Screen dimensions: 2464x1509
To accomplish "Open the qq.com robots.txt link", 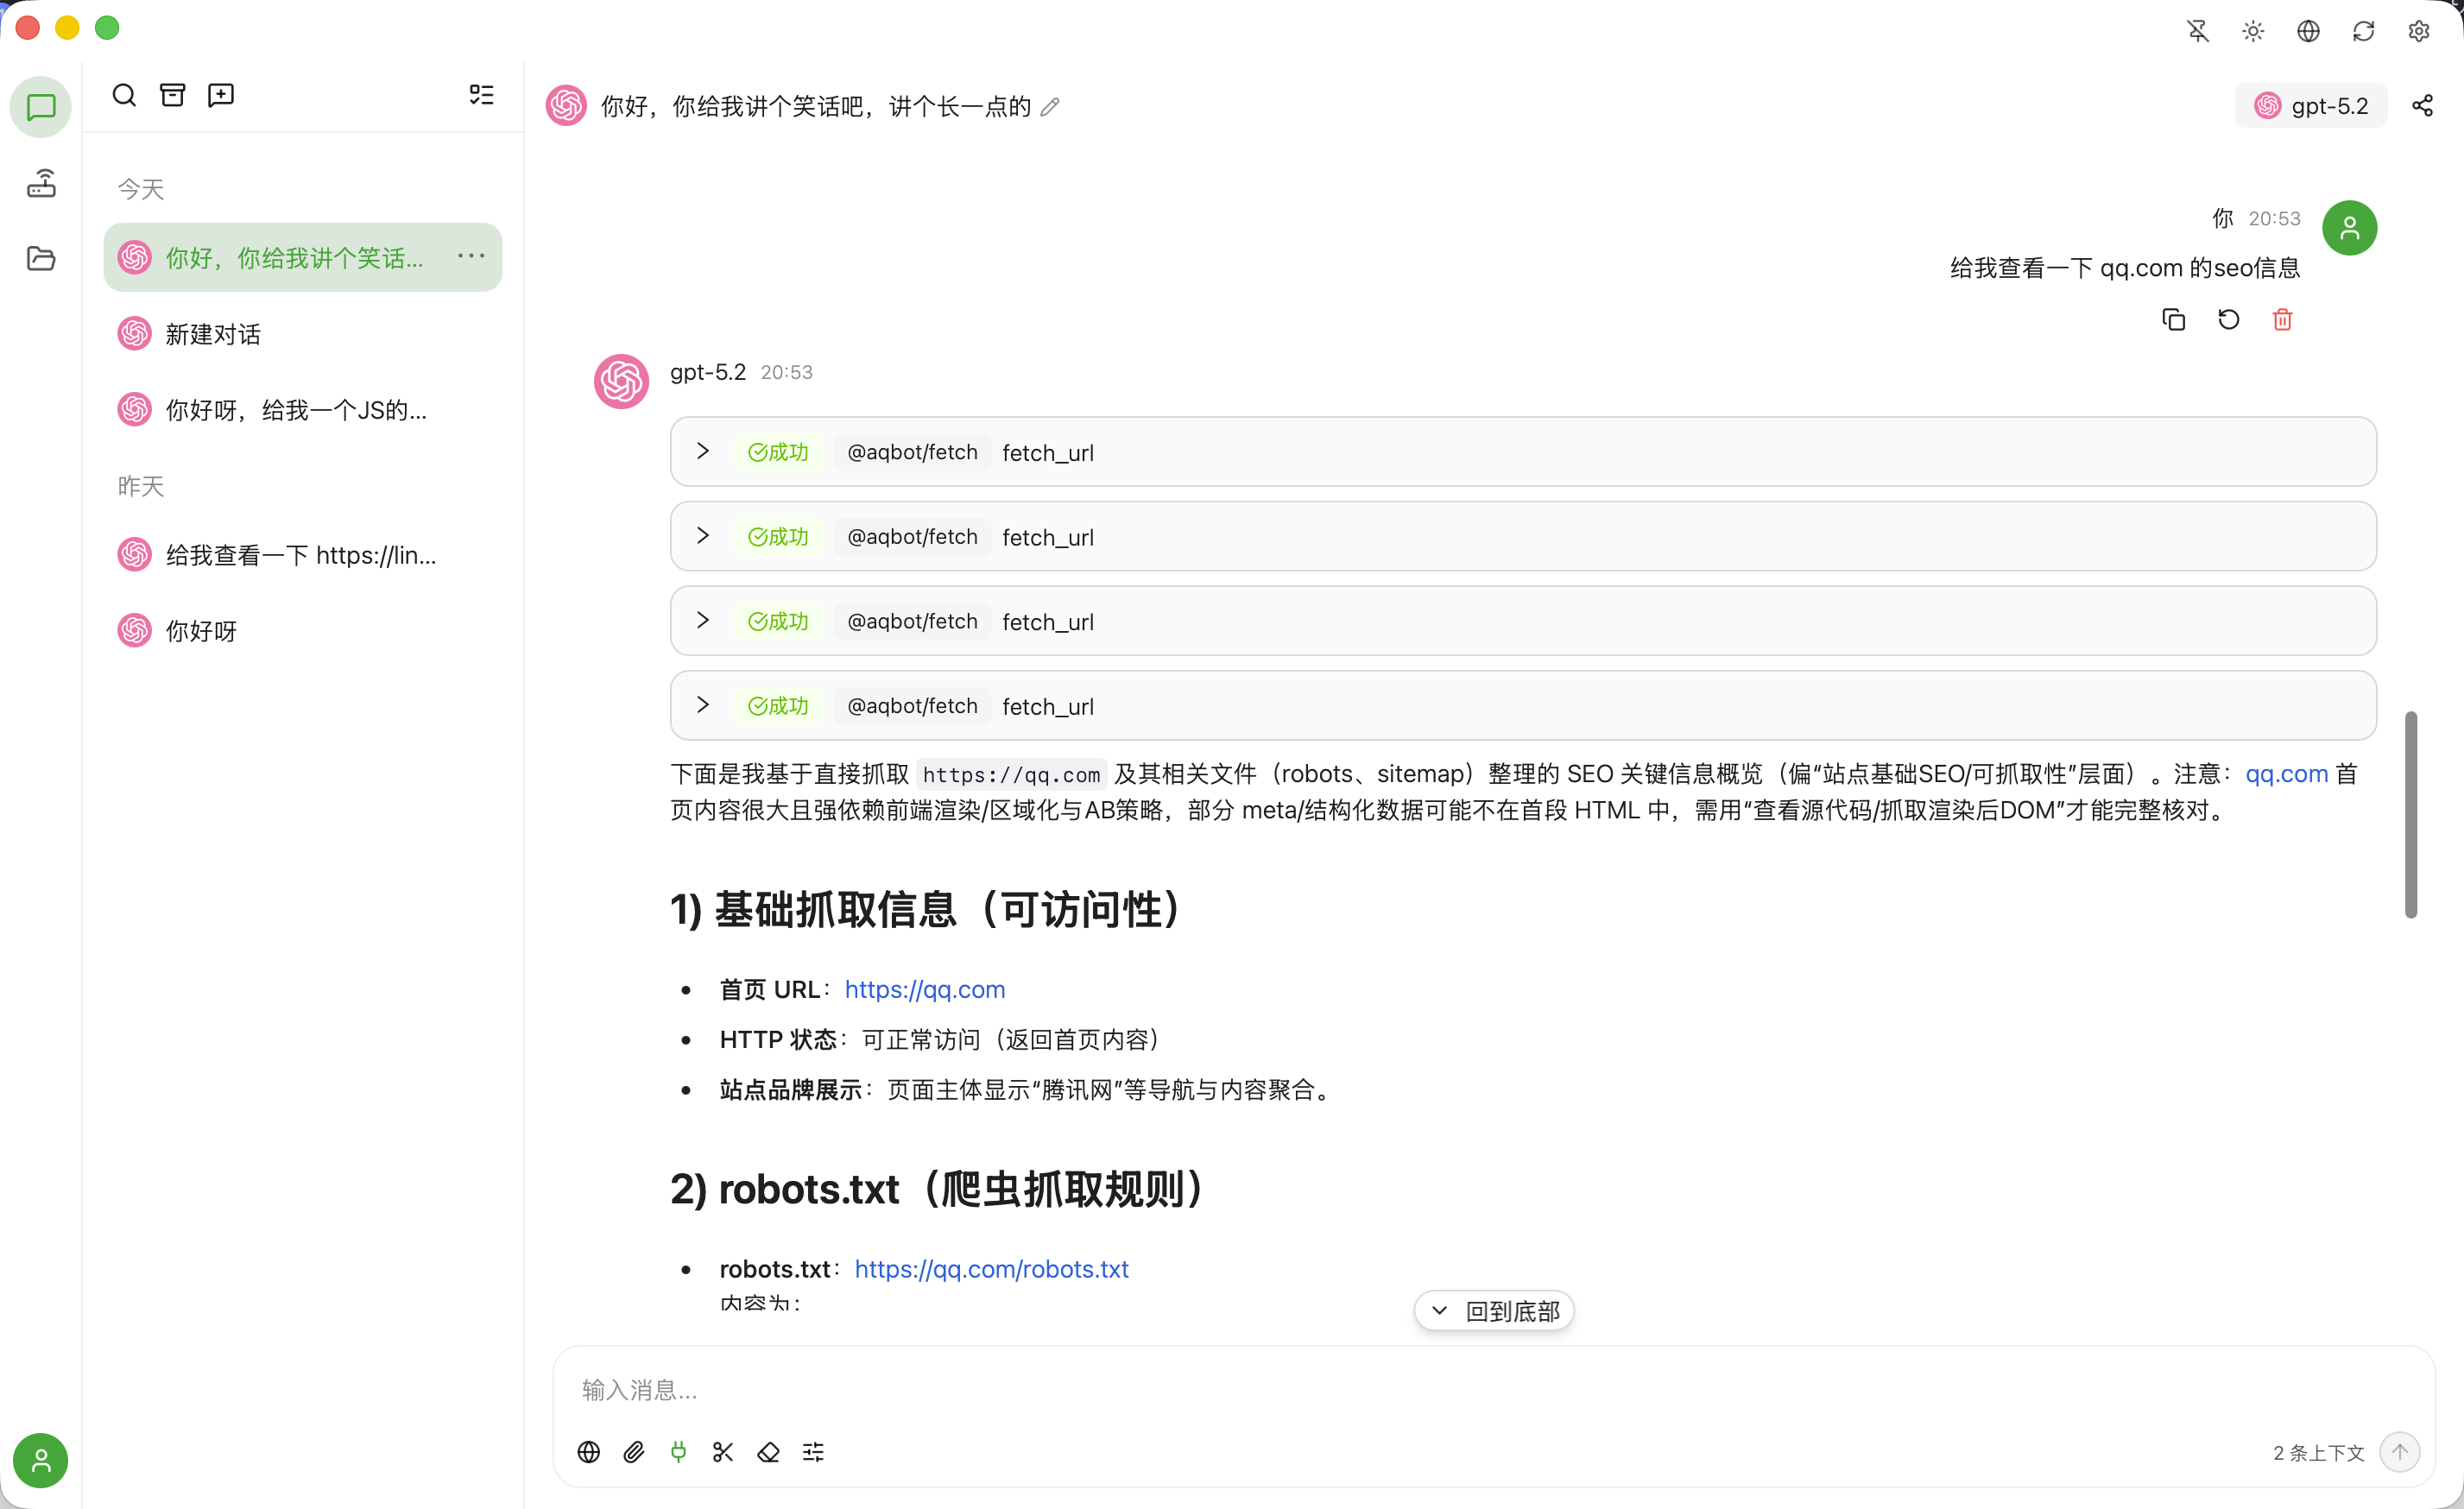I will [991, 1268].
